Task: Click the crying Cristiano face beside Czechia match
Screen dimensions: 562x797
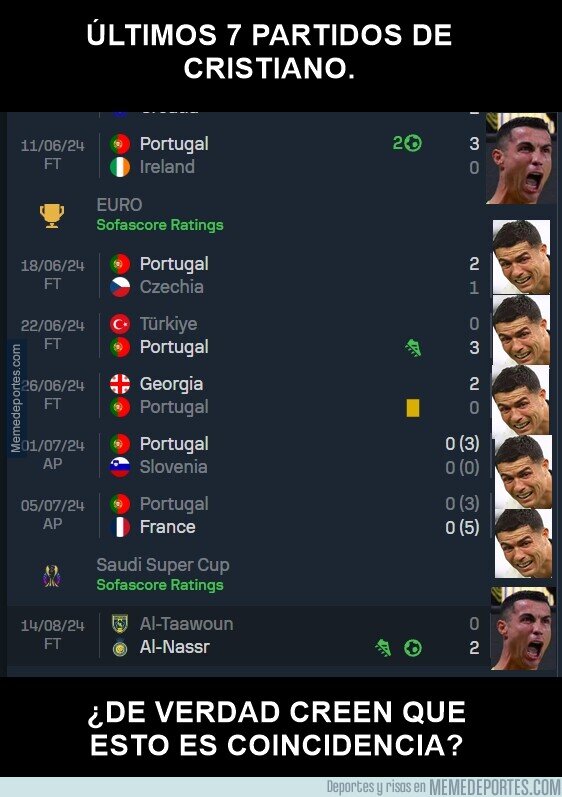Action: (521, 257)
